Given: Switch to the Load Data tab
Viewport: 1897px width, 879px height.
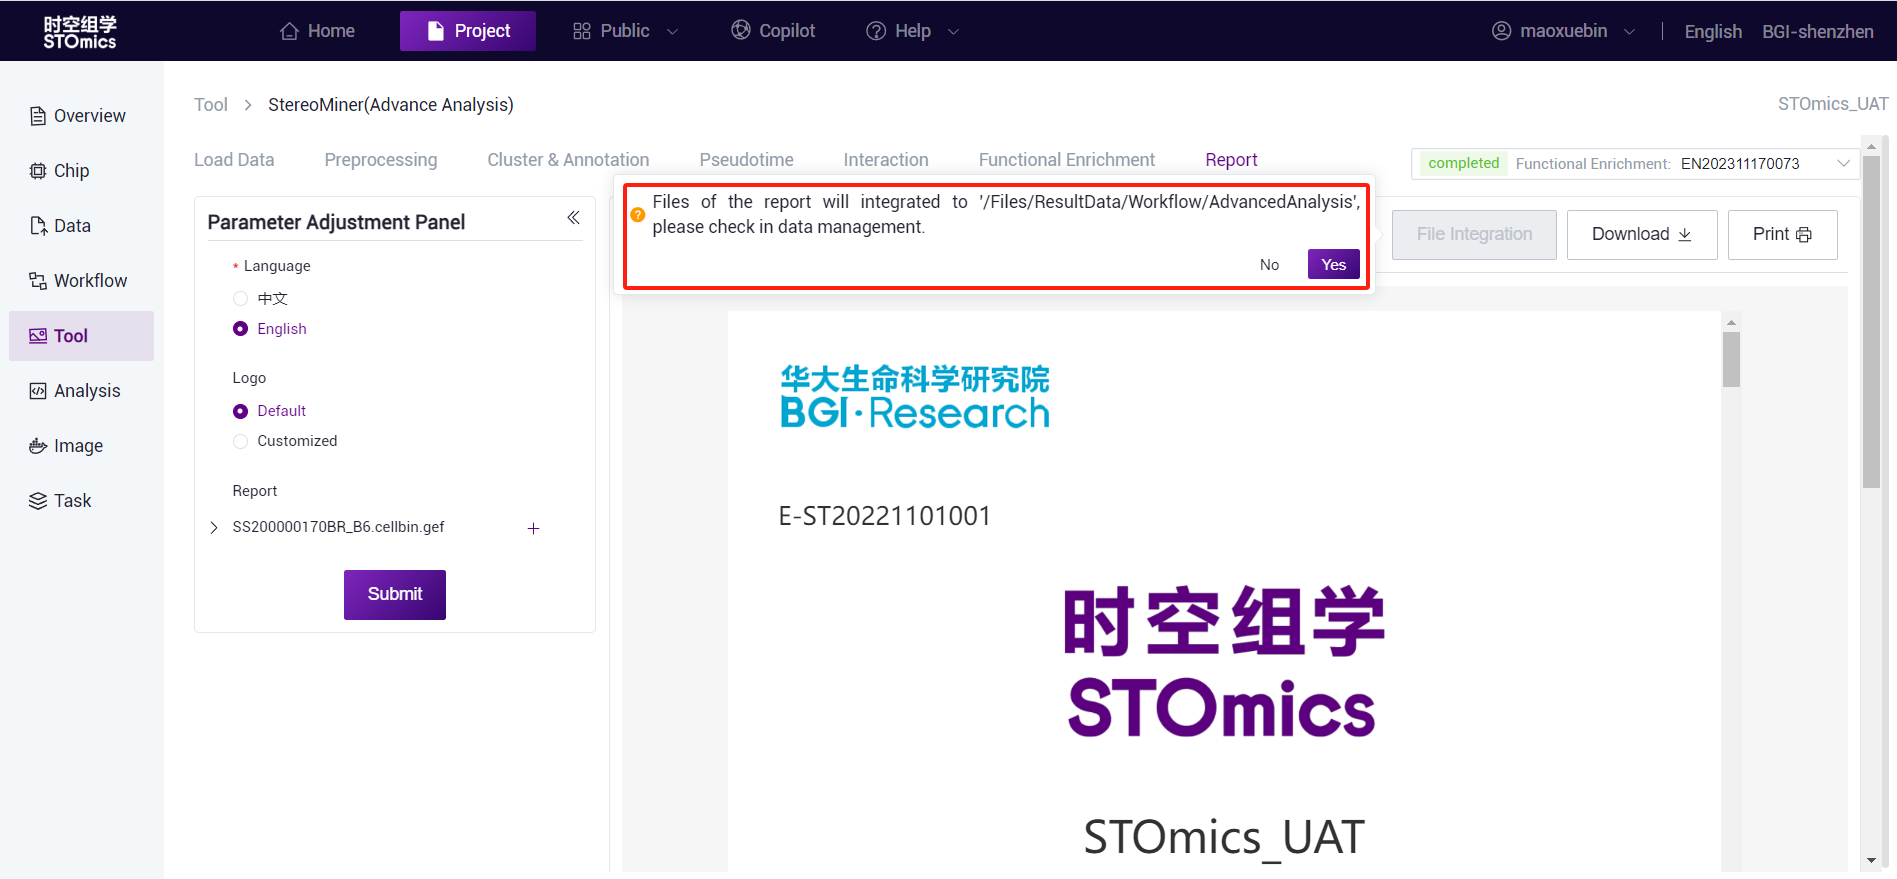Looking at the screenshot, I should tap(234, 160).
